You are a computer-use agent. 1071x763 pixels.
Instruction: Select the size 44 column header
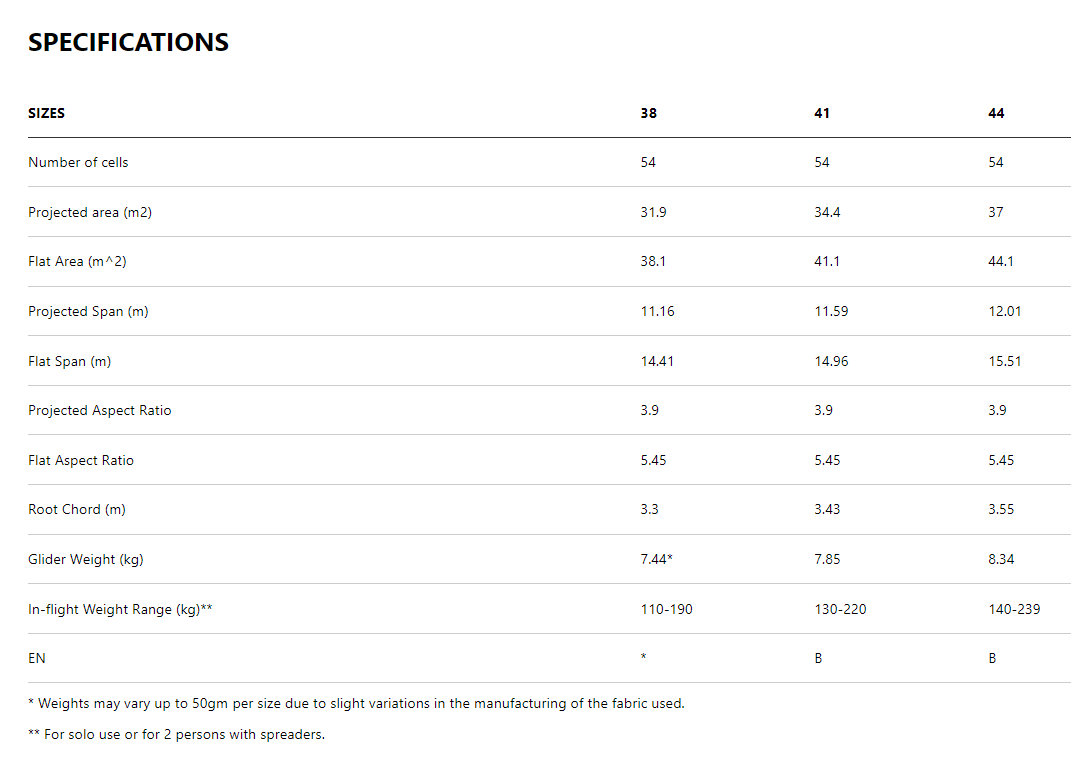(996, 113)
